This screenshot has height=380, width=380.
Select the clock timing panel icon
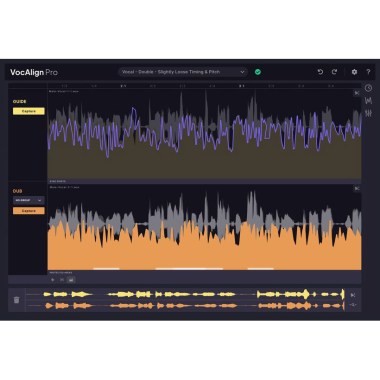coord(368,88)
